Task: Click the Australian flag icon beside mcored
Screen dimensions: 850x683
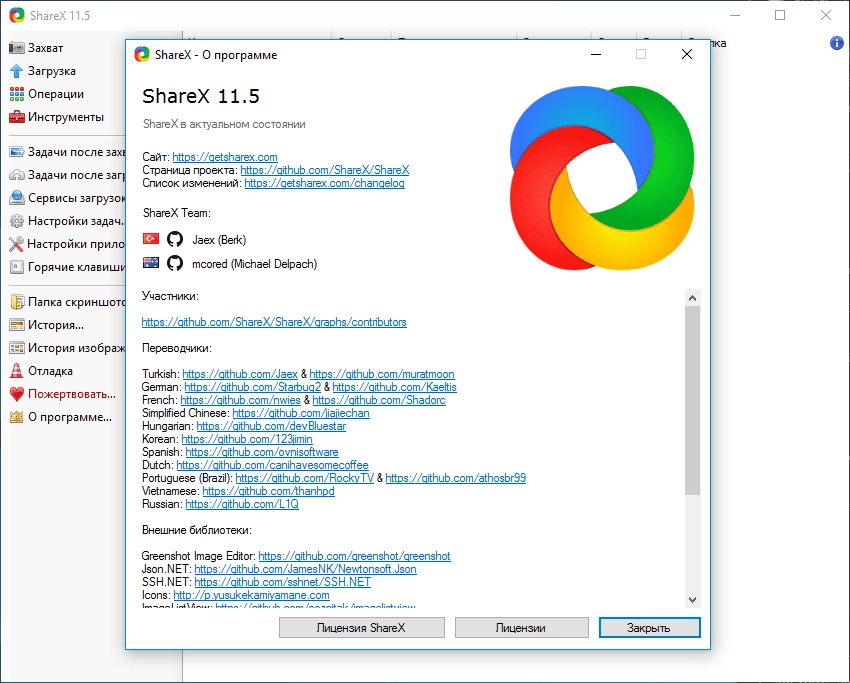Action: [x=151, y=262]
